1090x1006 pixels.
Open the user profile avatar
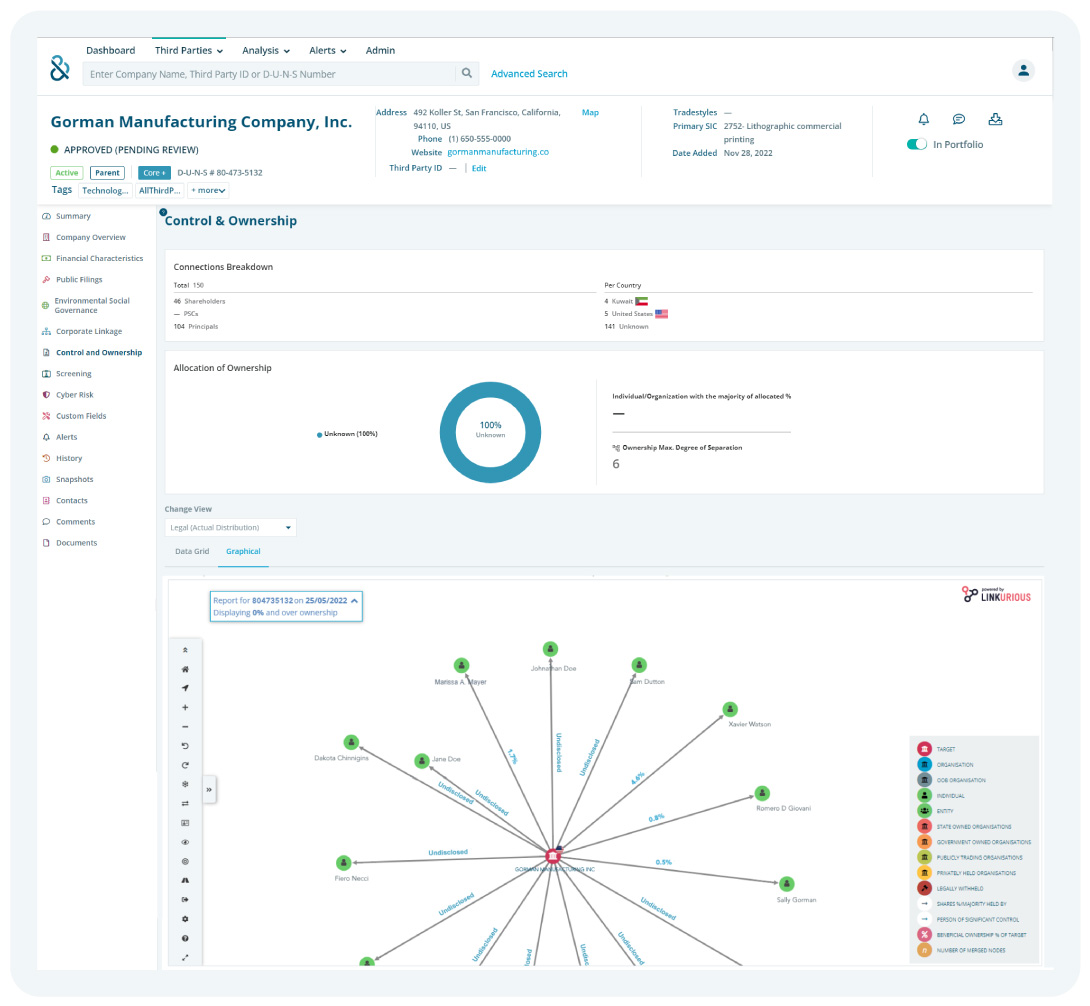[x=1023, y=71]
